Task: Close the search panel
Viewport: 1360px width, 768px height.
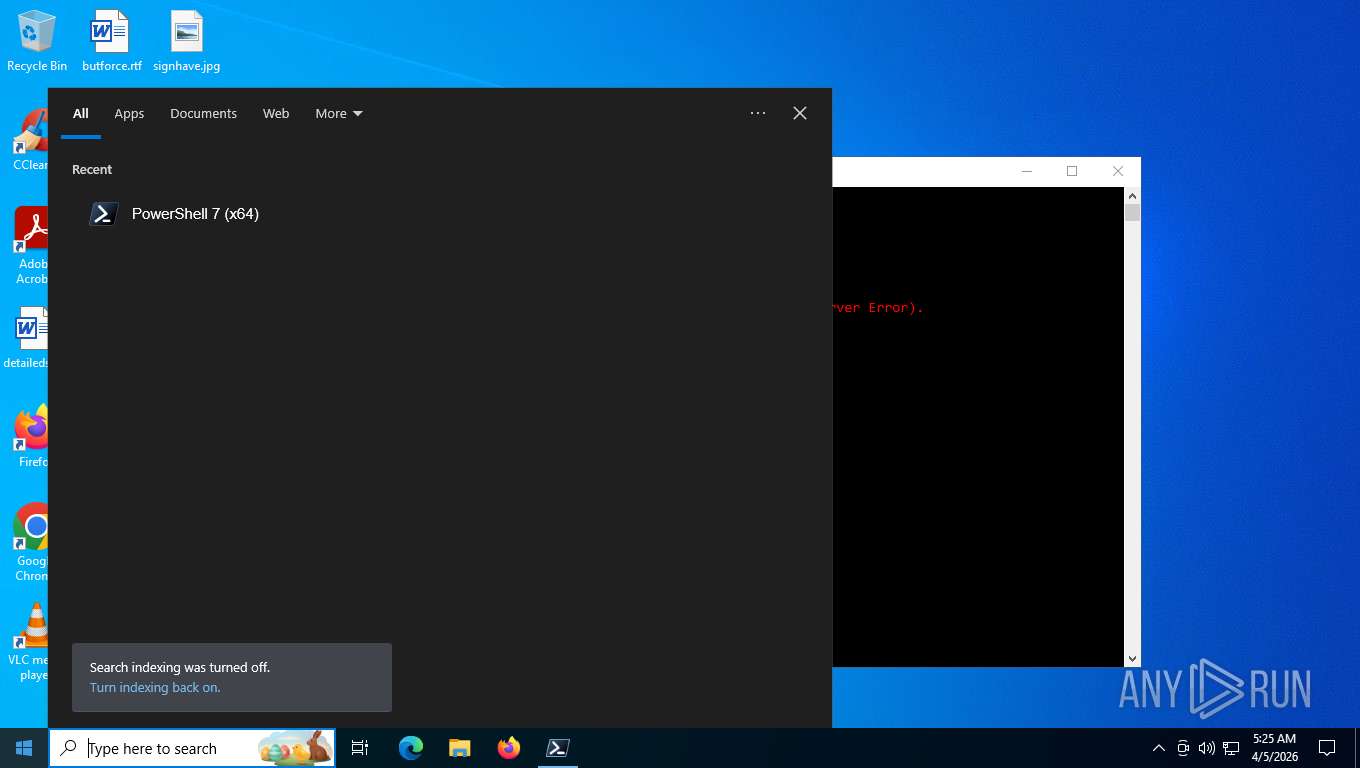Action: coord(800,113)
